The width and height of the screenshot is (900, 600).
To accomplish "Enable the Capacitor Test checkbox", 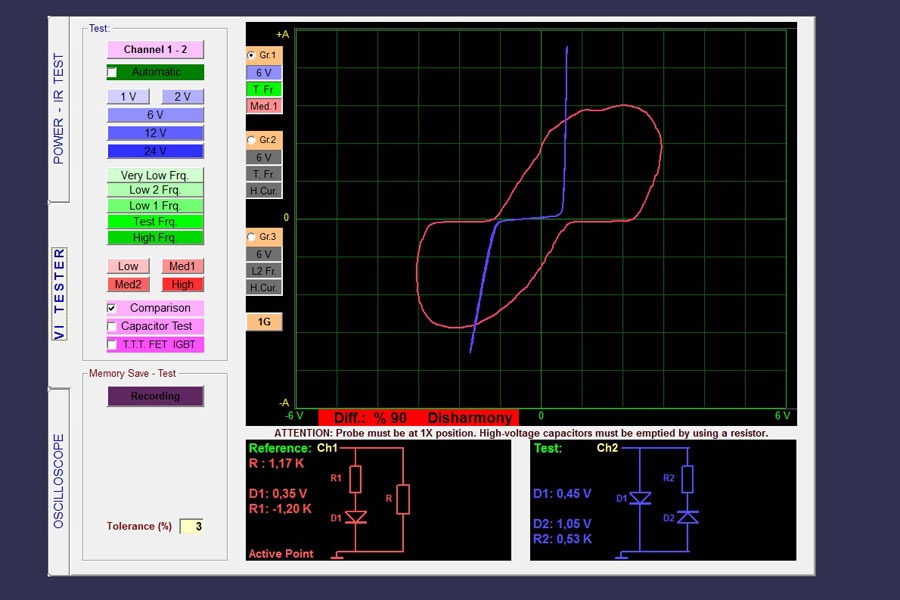I will [112, 327].
